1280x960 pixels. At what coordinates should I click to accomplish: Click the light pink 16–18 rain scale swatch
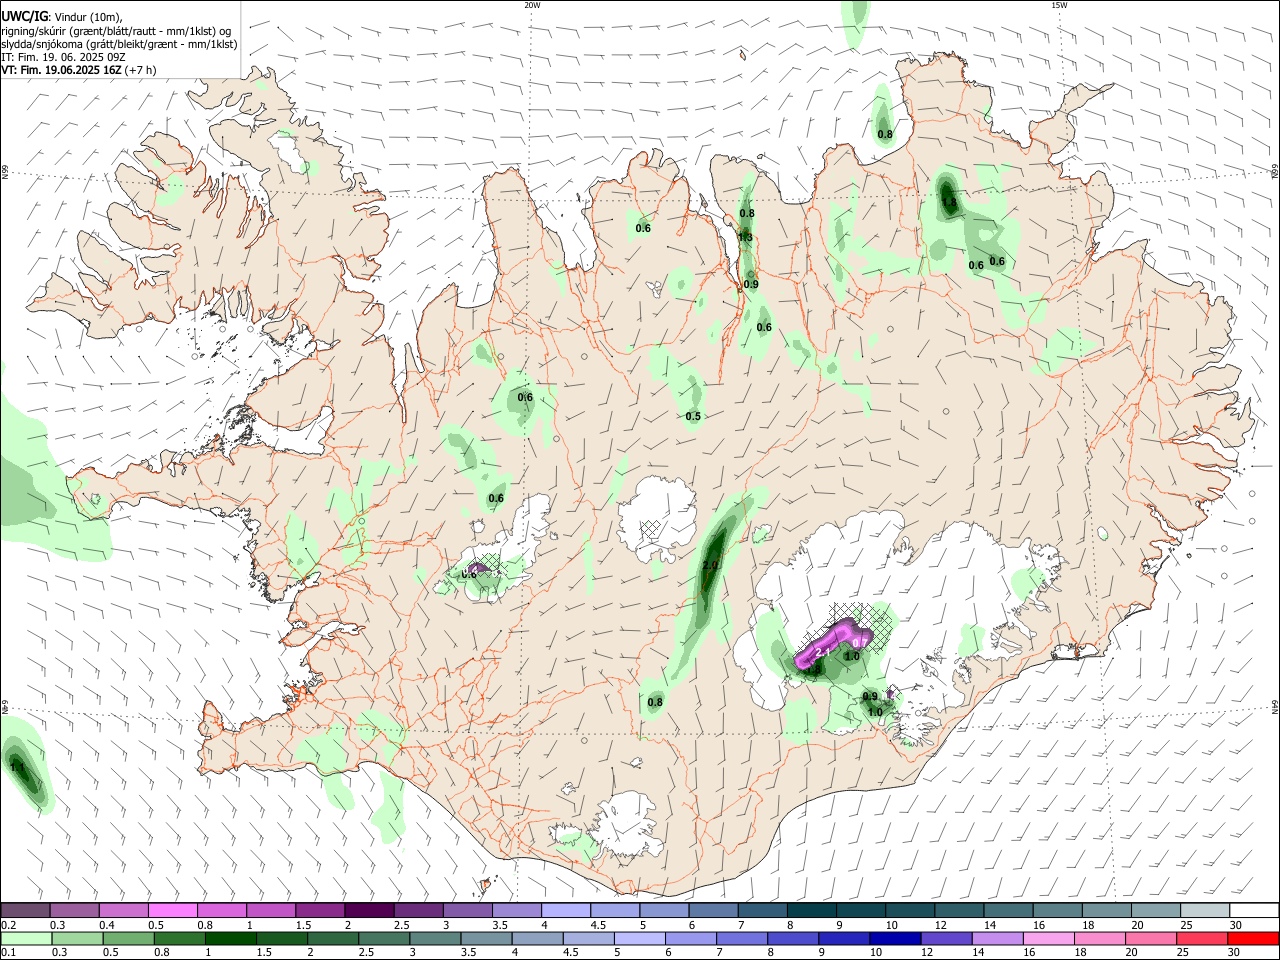click(1048, 939)
